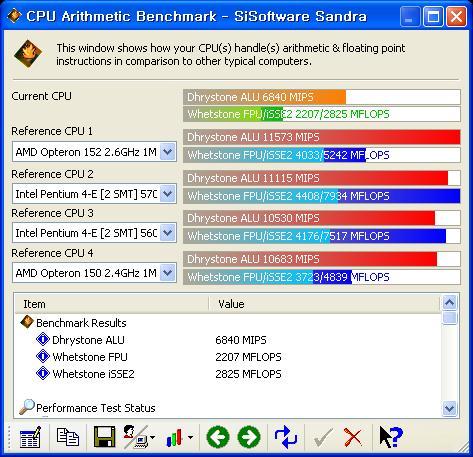The image size is (473, 457).
Task: Click the bar chart icon in toolbar
Action: tap(175, 437)
